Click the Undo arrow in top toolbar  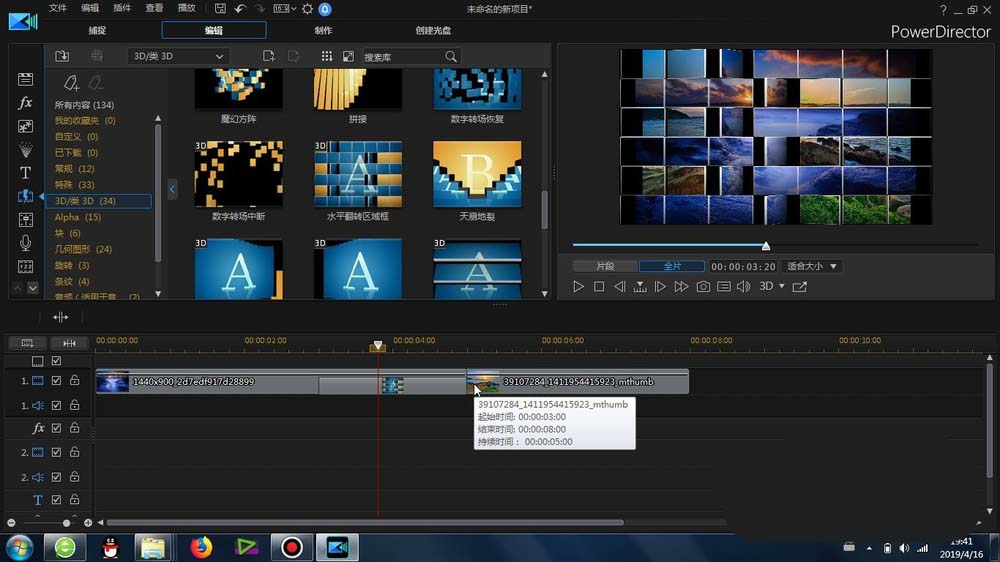(240, 9)
